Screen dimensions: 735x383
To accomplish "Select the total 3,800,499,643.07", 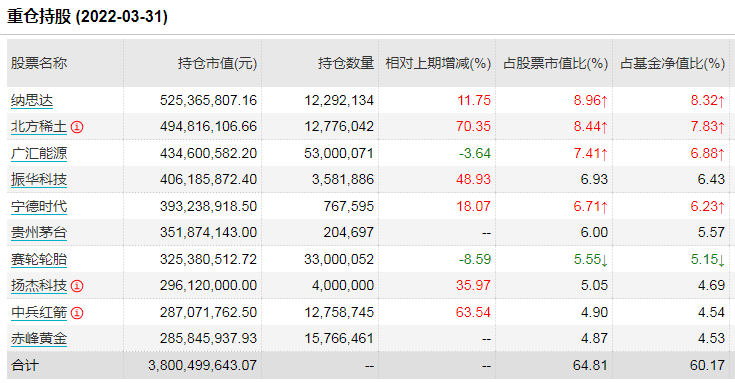I will point(202,365).
